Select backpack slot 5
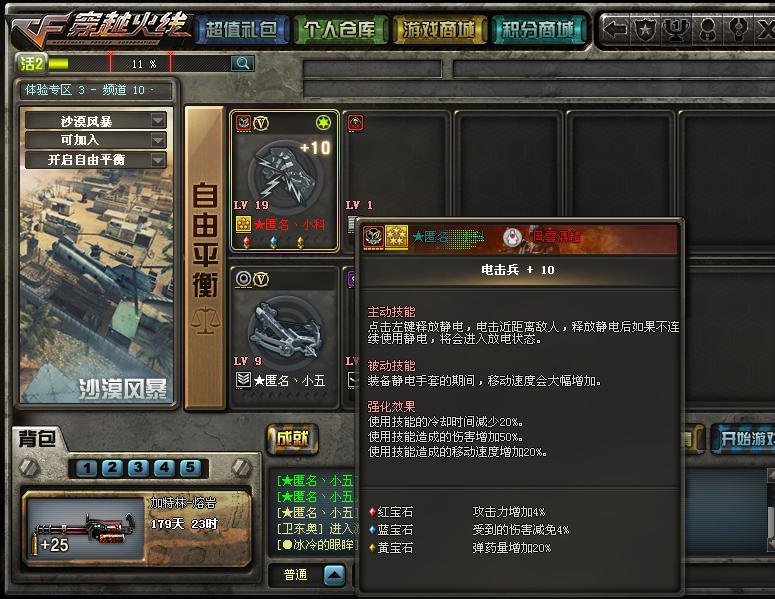Viewport: 775px width, 599px height. coord(190,468)
